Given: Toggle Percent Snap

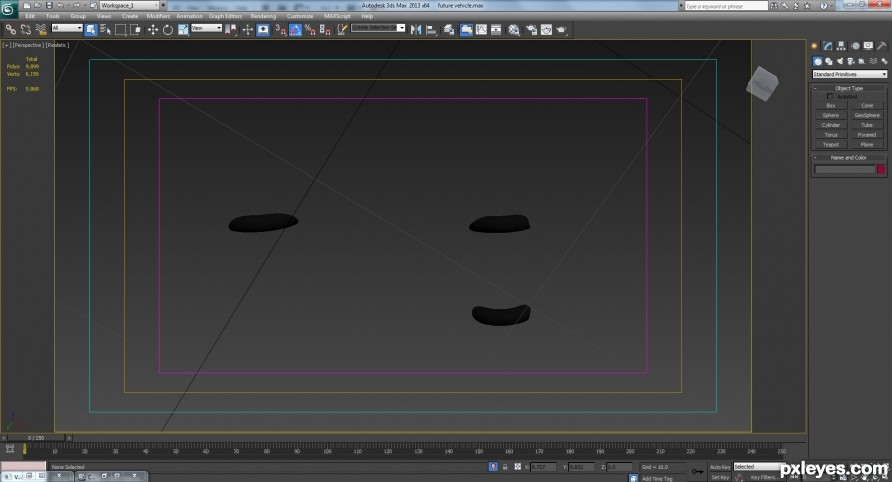Looking at the screenshot, I should (x=310, y=30).
